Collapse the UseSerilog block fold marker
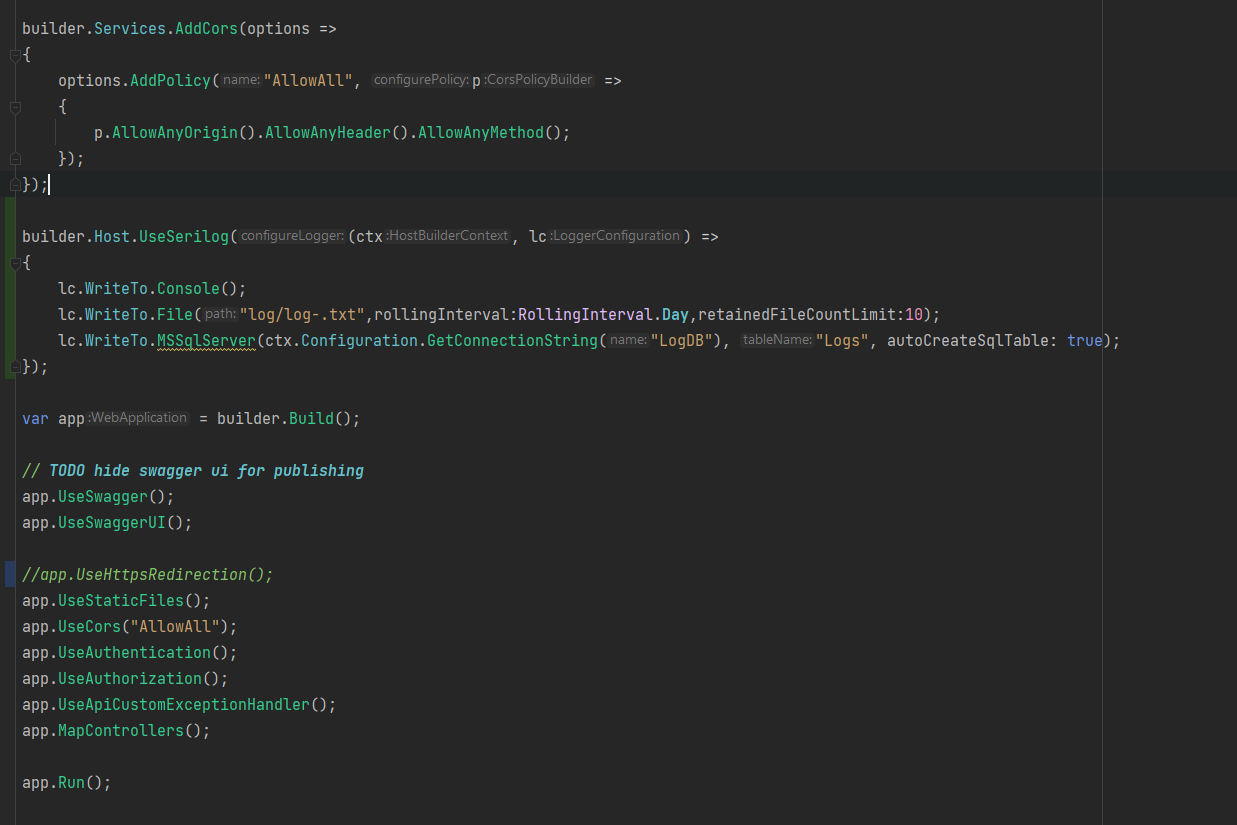1237x825 pixels. pyautogui.click(x=15, y=263)
